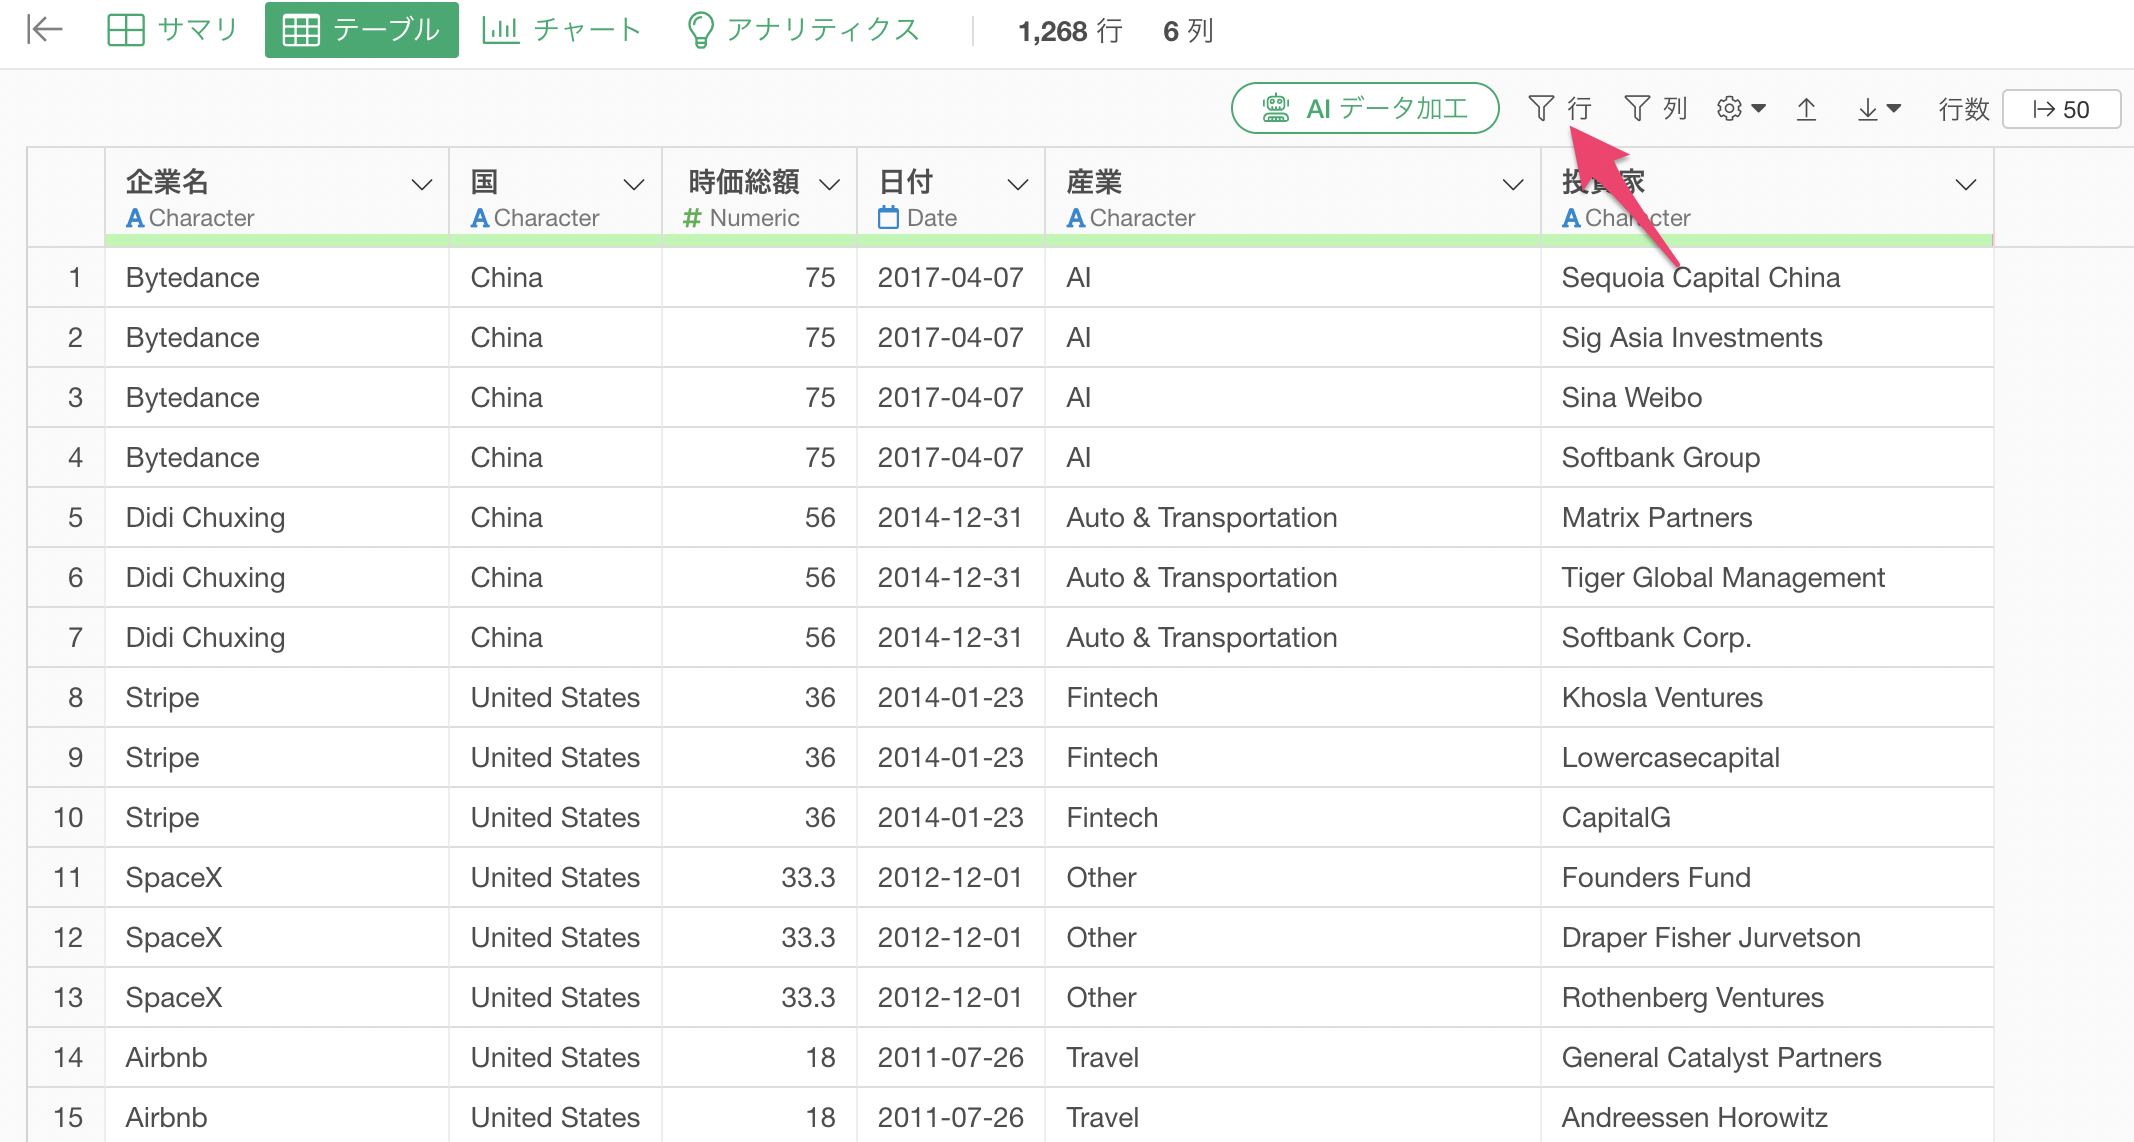Select Softbank Group investor cell
Viewport: 2134px width, 1142px height.
pos(1767,457)
